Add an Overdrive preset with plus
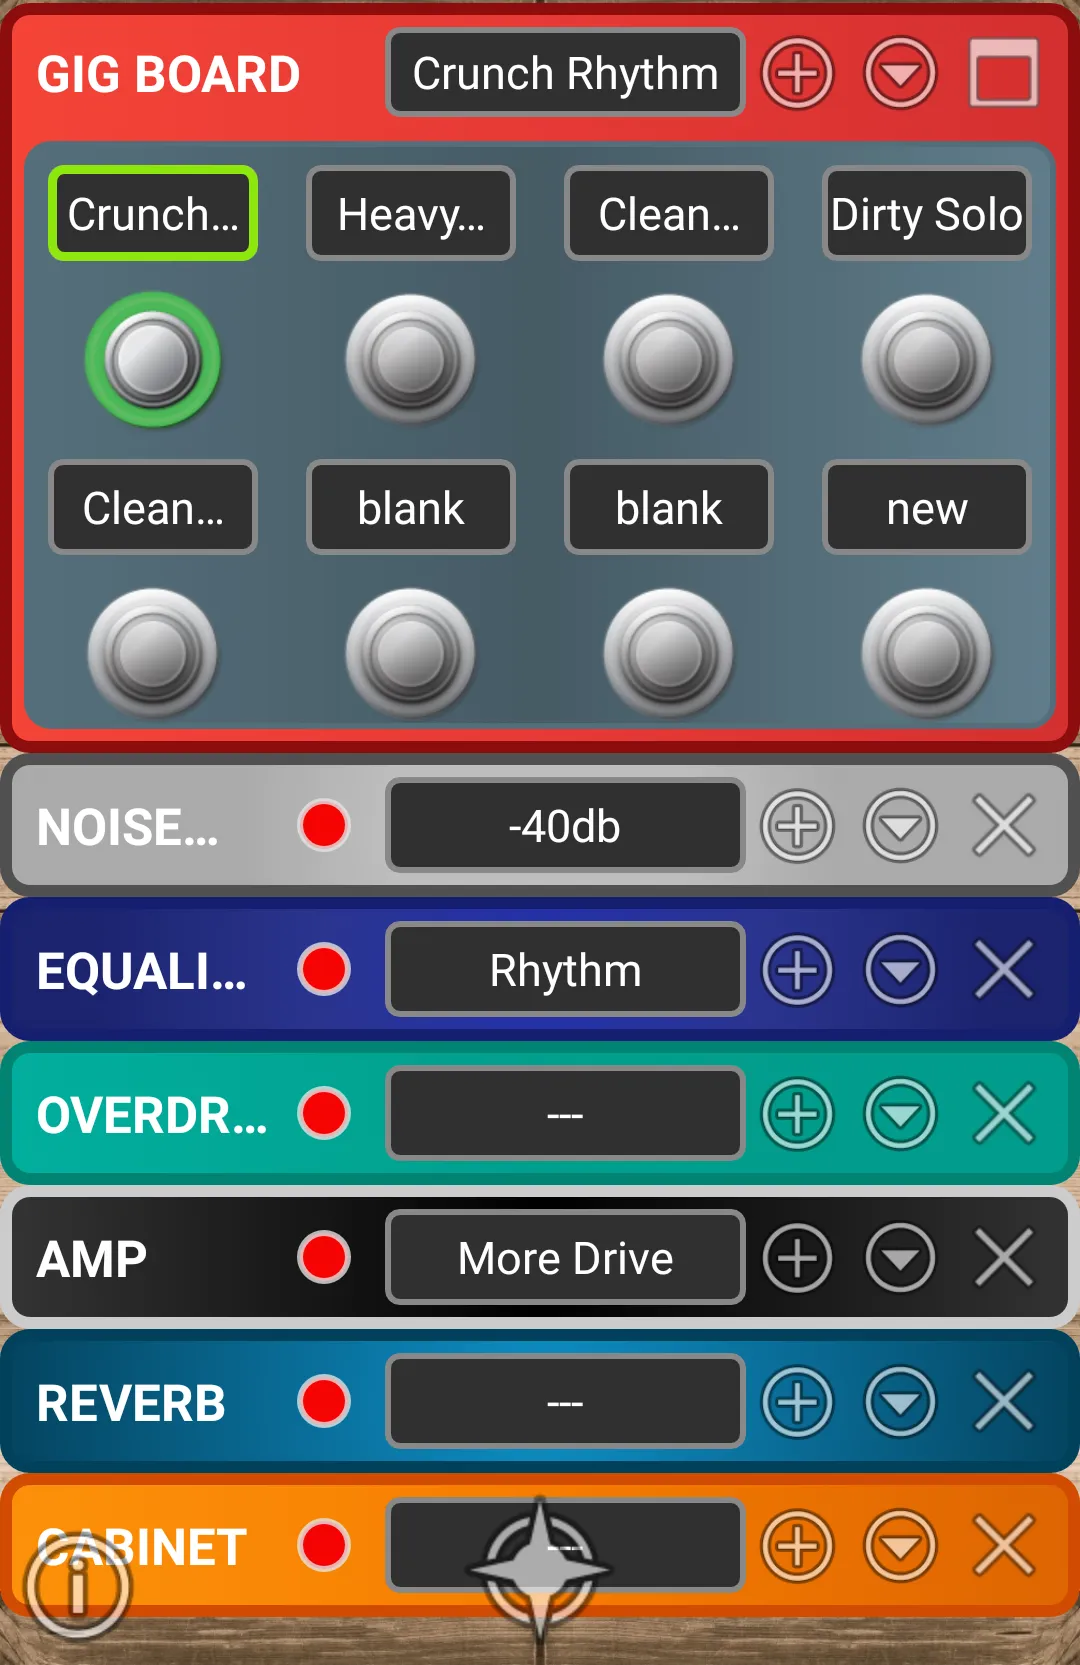The height and width of the screenshot is (1665, 1080). 797,1114
